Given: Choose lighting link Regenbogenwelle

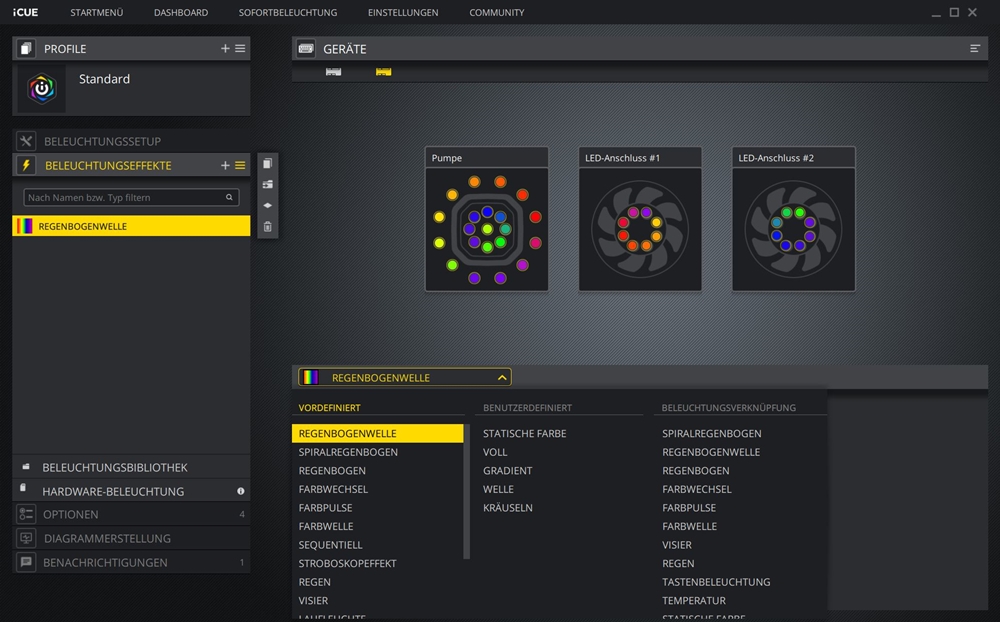Looking at the screenshot, I should (711, 452).
